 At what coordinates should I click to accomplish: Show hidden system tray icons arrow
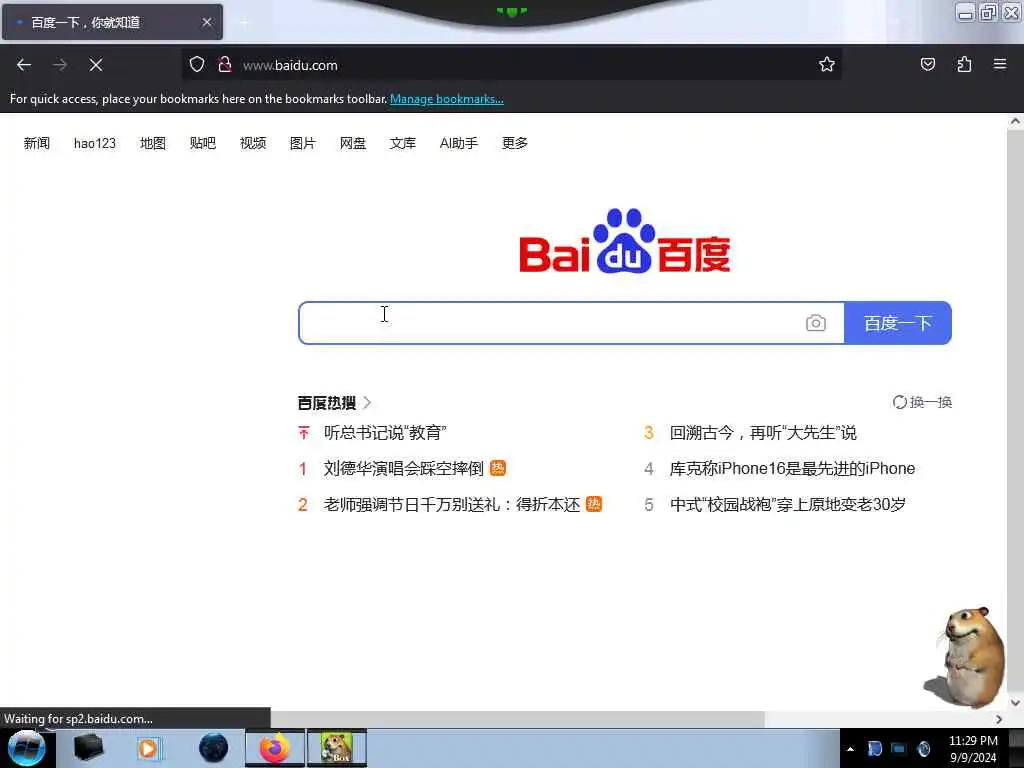[850, 749]
